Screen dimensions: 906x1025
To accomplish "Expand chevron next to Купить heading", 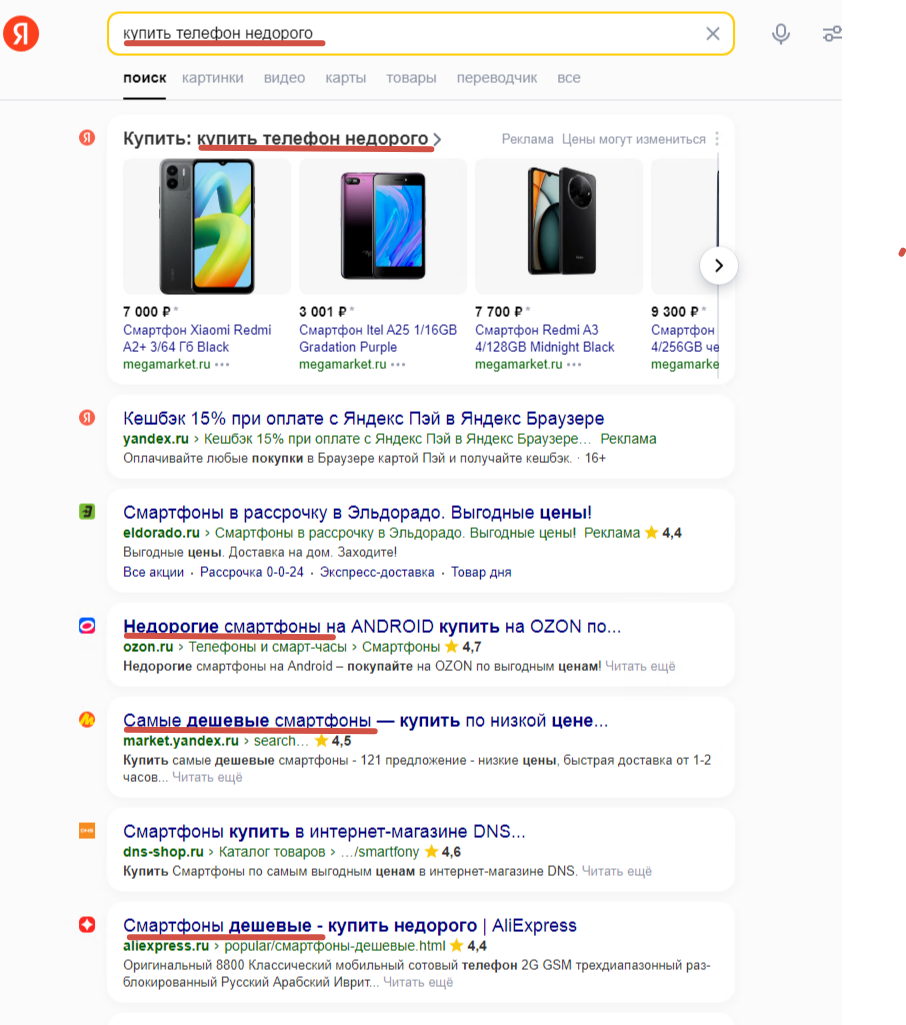I will pos(437,139).
